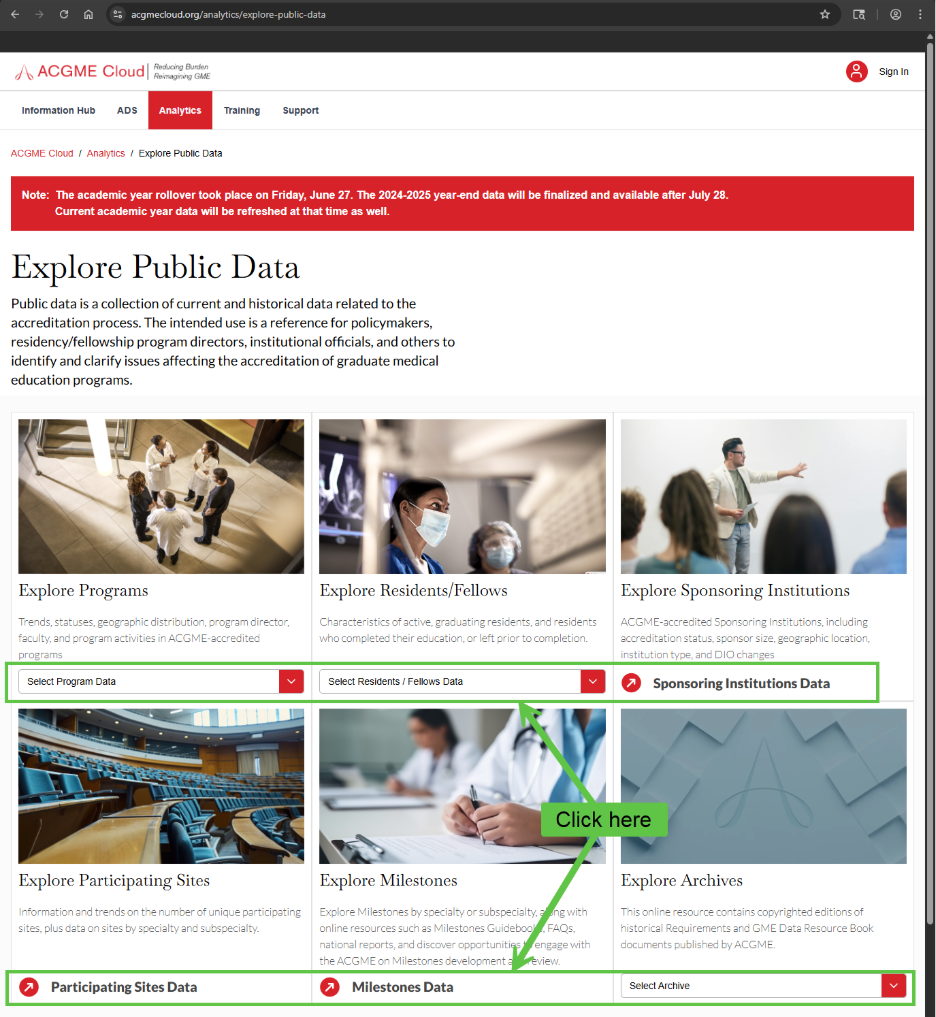936x1017 pixels.
Task: Click the browser media/search tab icon
Action: tap(859, 14)
